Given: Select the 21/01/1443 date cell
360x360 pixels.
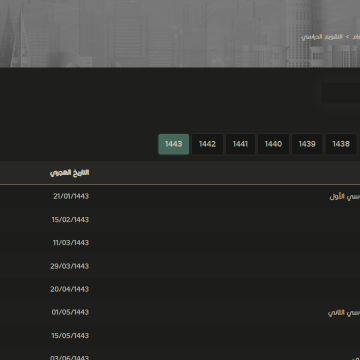Looking at the screenshot, I should (x=71, y=196).
